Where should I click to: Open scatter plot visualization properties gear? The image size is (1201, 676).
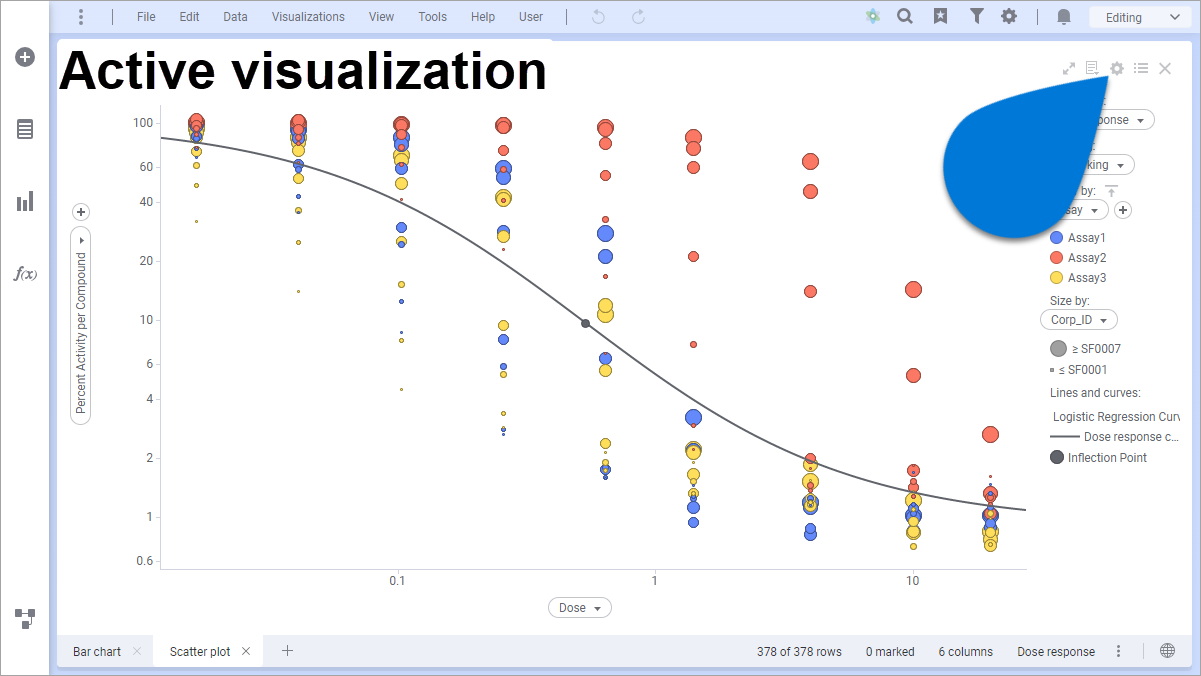click(1115, 68)
